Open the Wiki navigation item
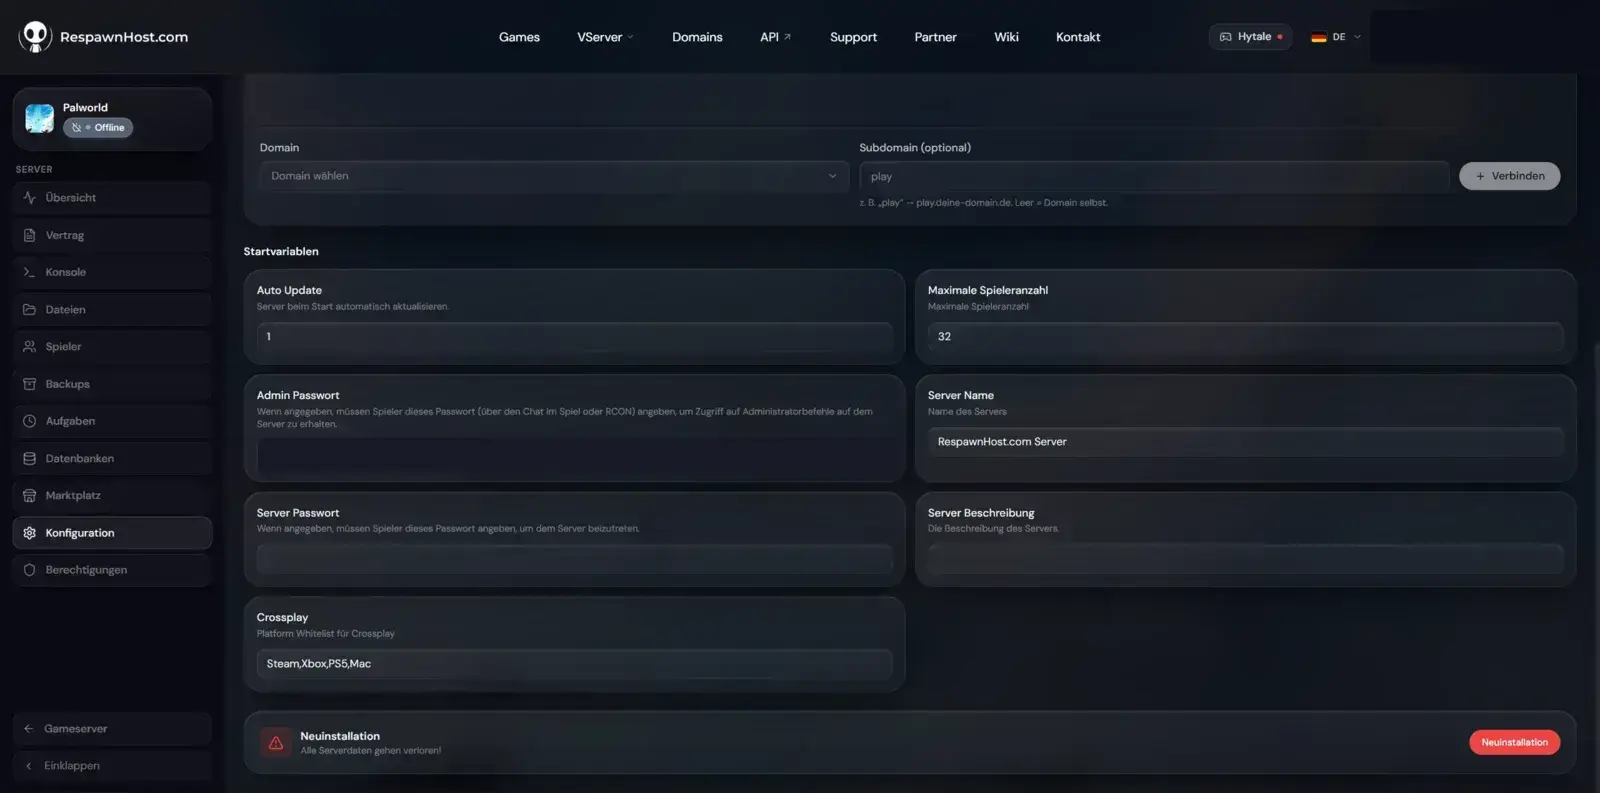 coord(1006,37)
